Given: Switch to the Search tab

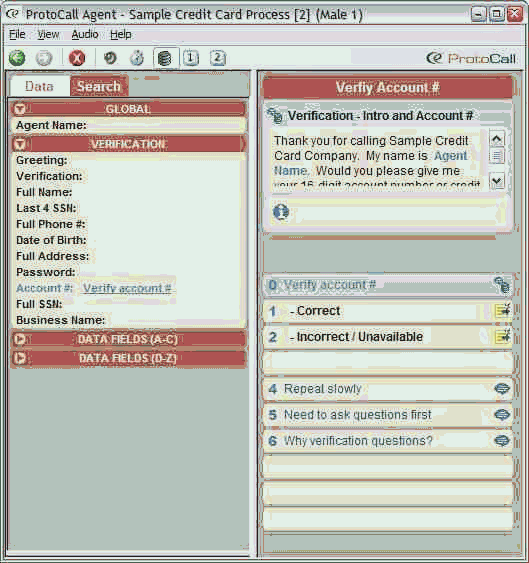Looking at the screenshot, I should coord(99,86).
